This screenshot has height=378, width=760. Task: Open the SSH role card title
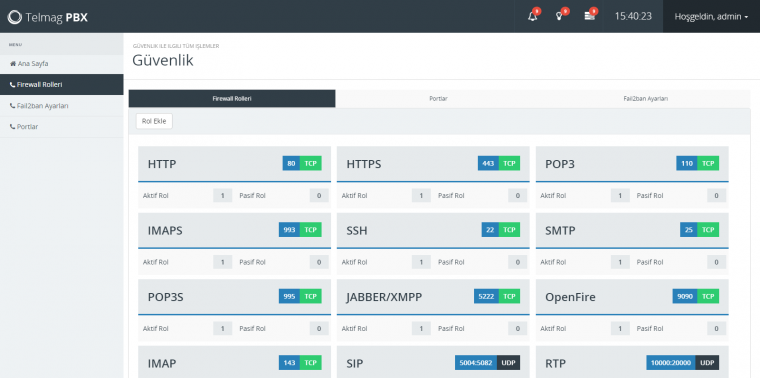[x=357, y=231]
